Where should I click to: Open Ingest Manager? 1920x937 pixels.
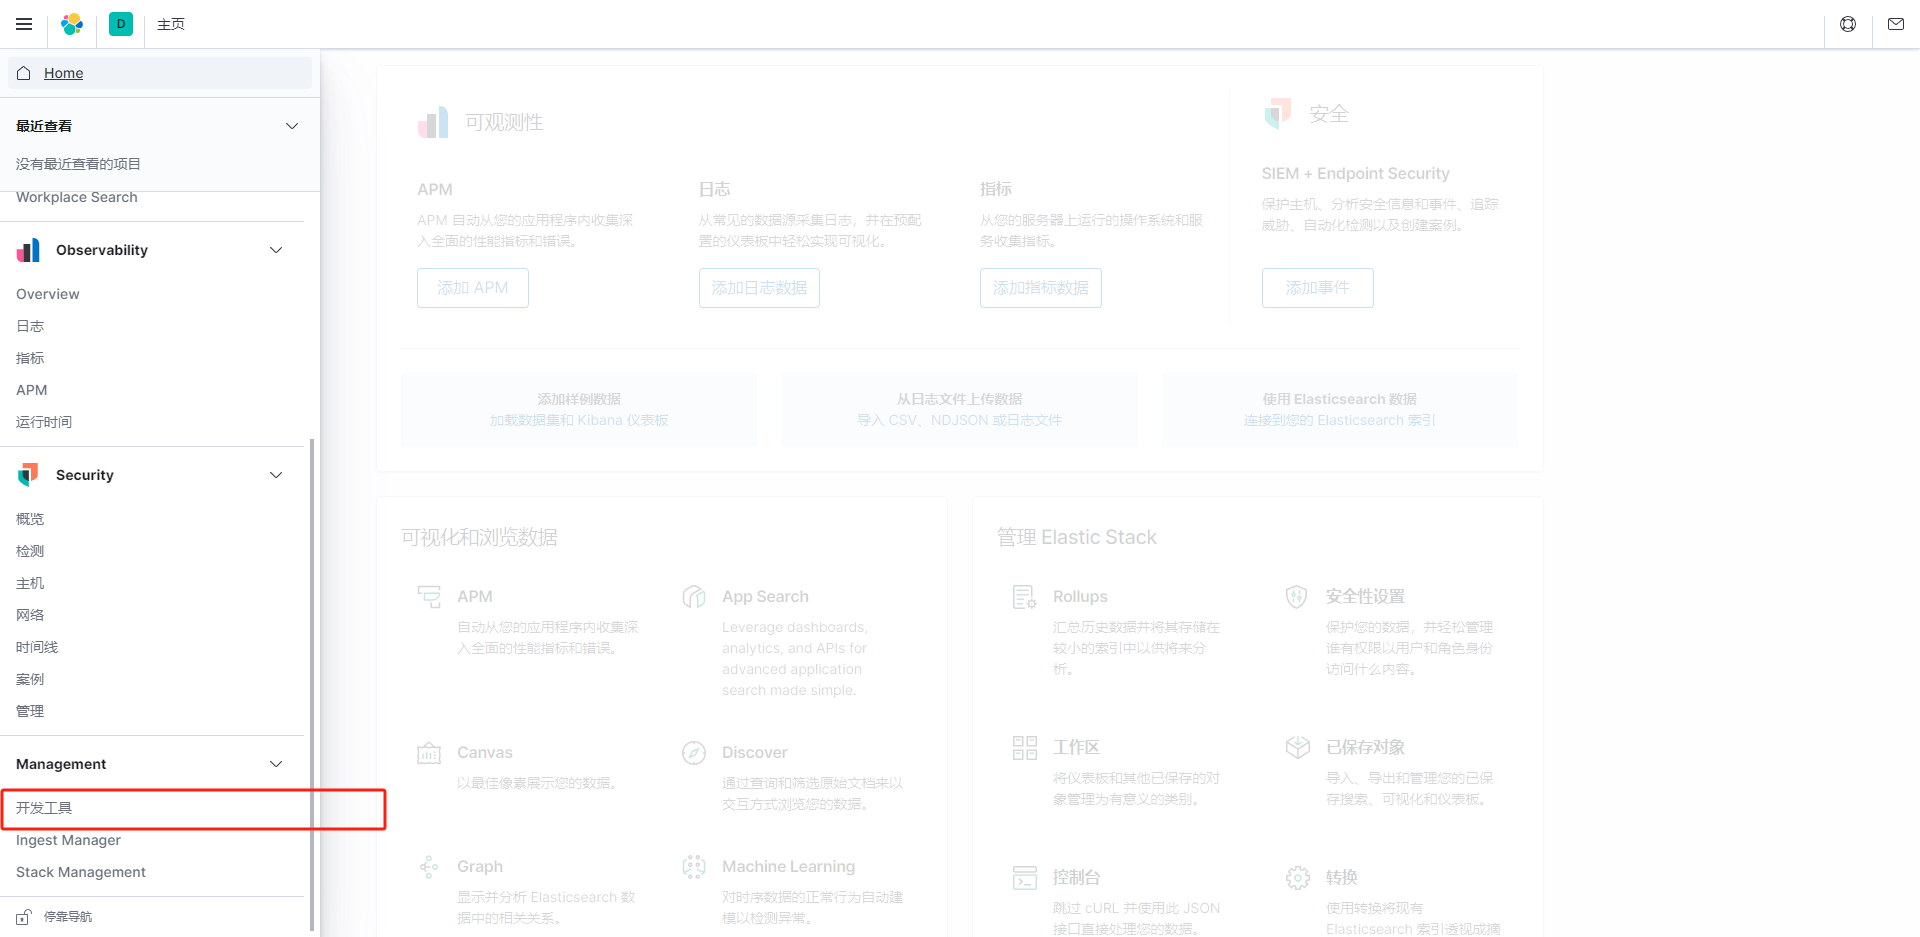[68, 840]
